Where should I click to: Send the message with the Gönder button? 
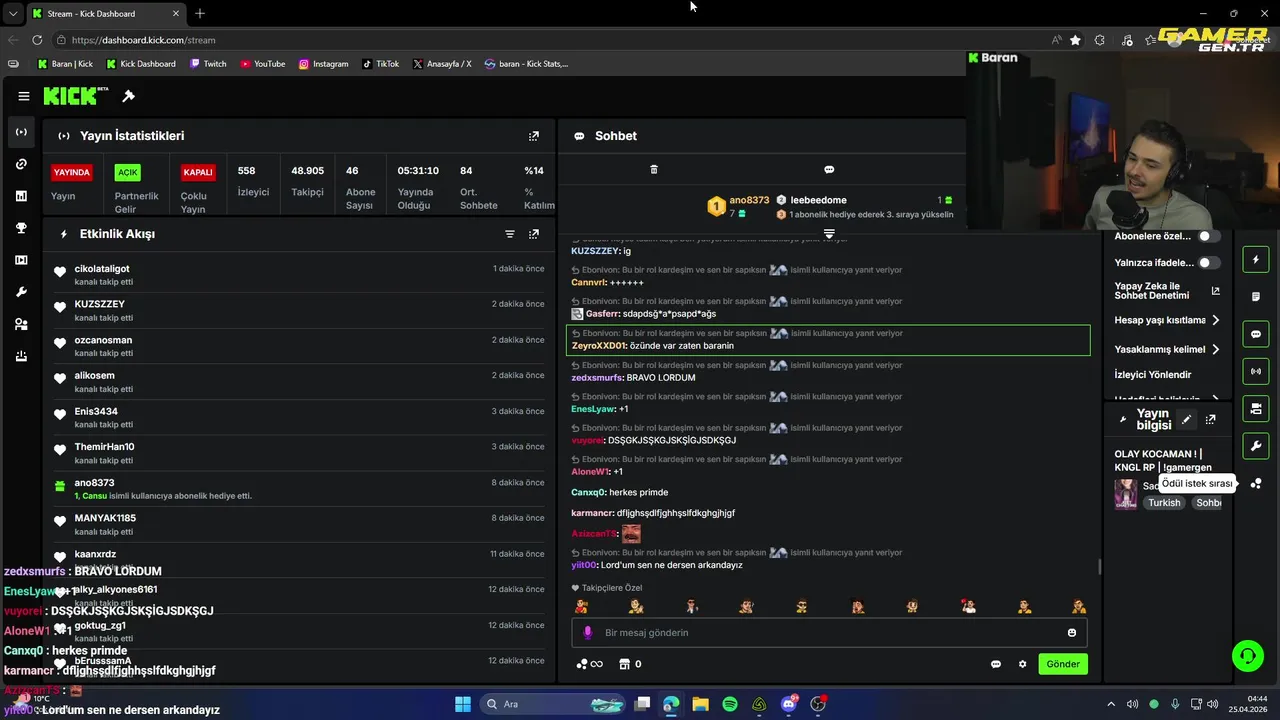(1062, 664)
